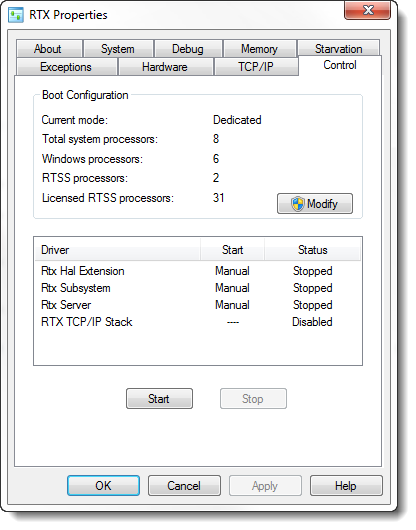Go to the Memory tab
This screenshot has height=530, width=416.
coord(260,49)
